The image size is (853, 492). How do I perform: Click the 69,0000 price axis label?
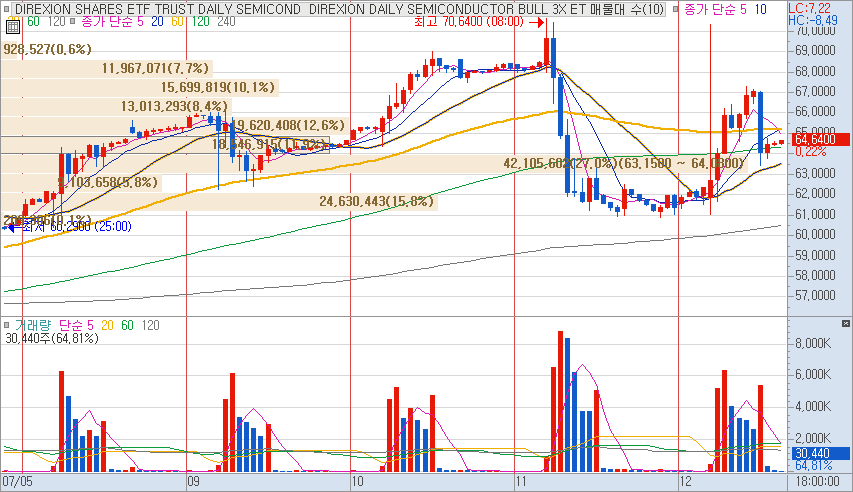(815, 51)
